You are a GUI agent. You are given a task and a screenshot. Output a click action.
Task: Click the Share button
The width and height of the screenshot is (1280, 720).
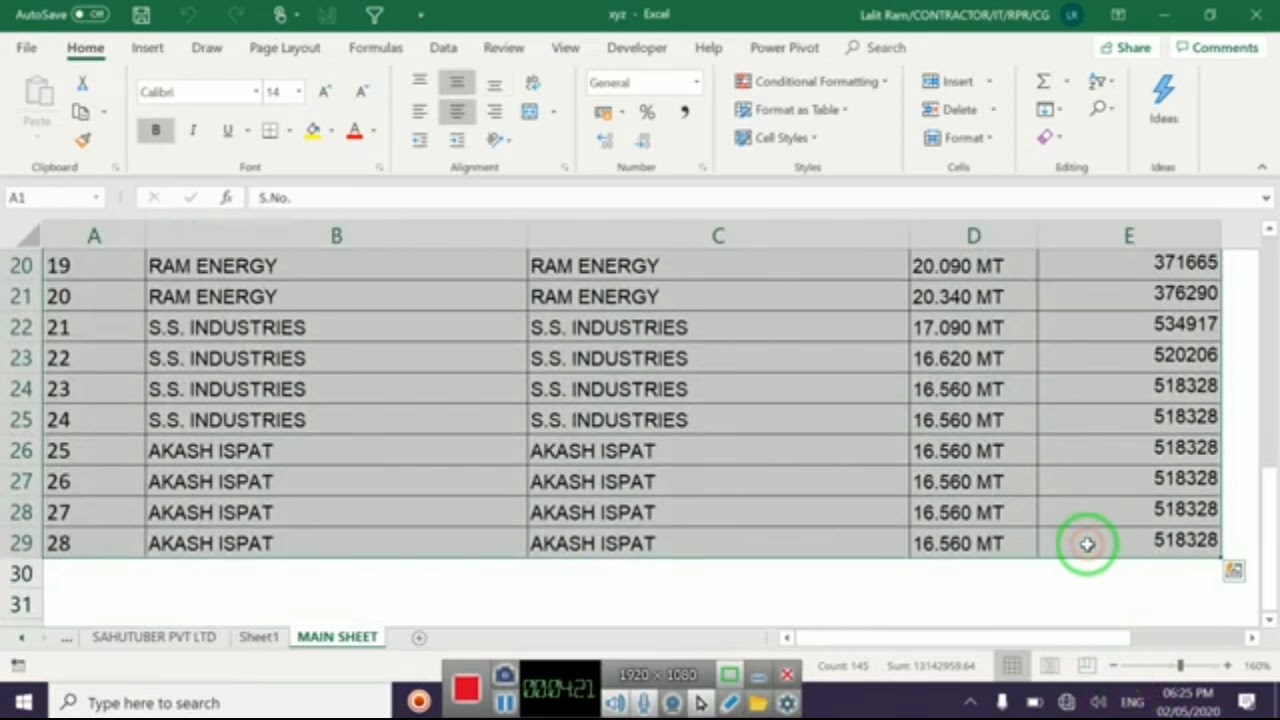(x=1125, y=48)
